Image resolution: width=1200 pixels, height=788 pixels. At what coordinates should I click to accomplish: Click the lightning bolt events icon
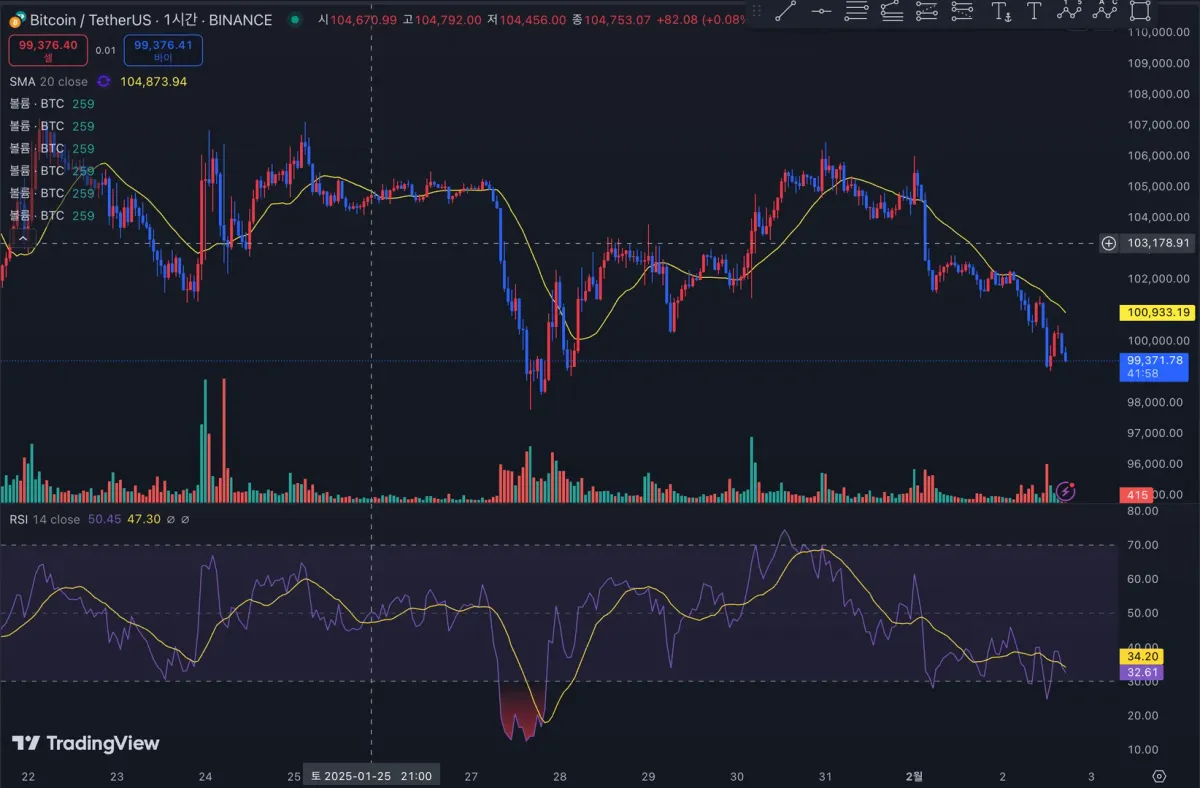1066,491
